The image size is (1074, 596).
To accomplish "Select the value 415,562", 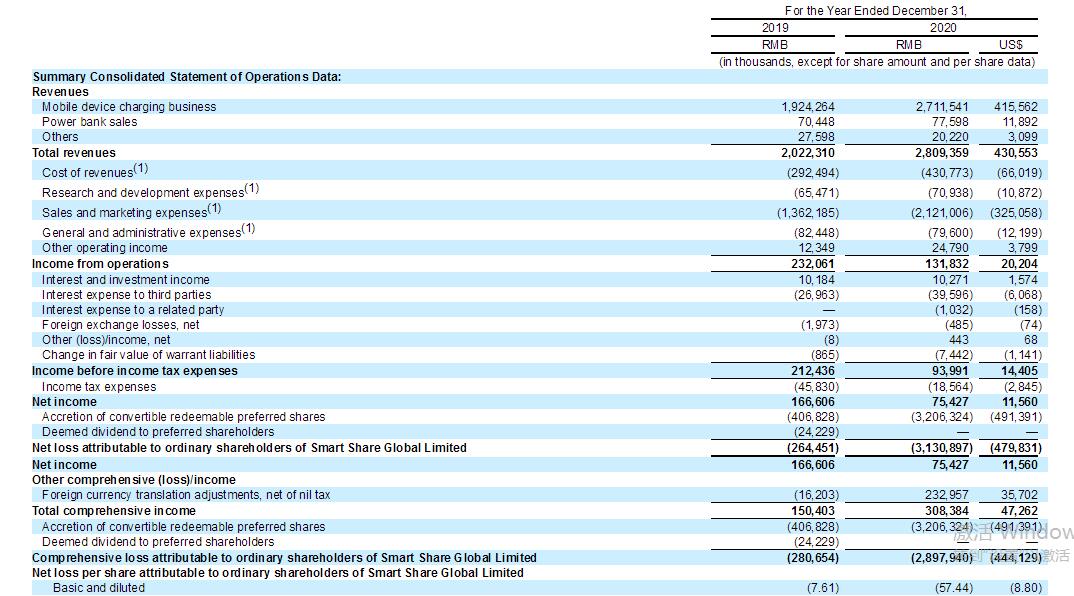I will click(x=1016, y=107).
